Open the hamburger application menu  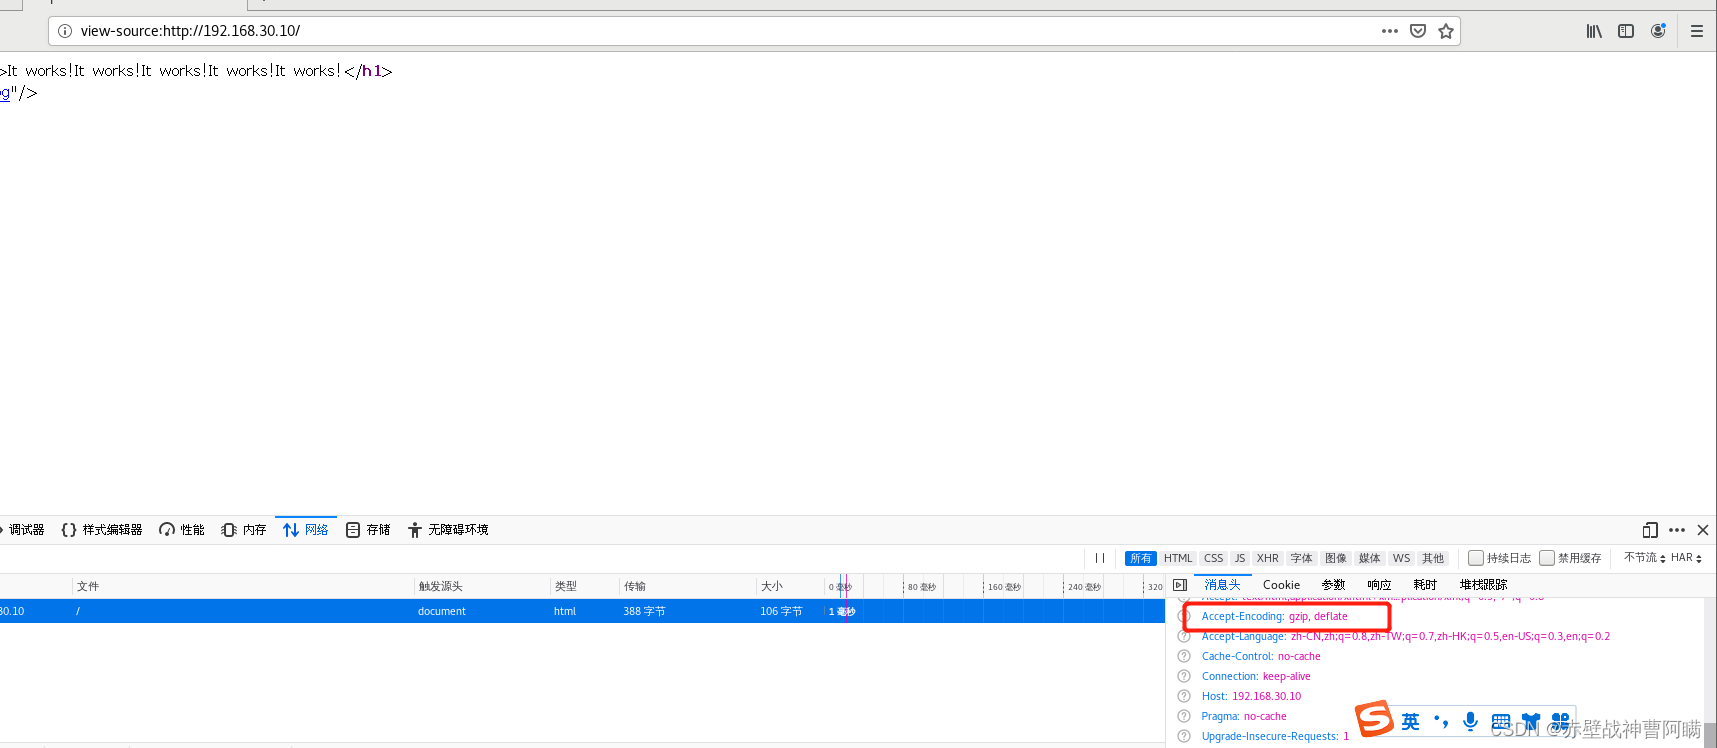(1697, 31)
